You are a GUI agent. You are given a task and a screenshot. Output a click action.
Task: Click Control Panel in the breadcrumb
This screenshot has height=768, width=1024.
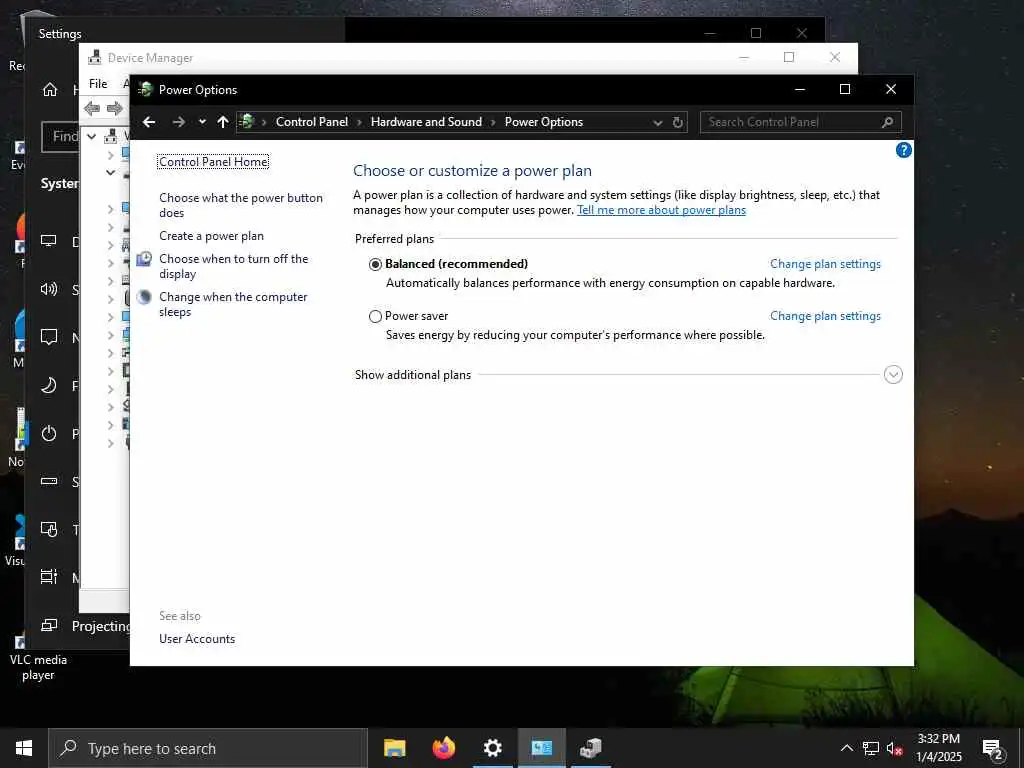[312, 122]
